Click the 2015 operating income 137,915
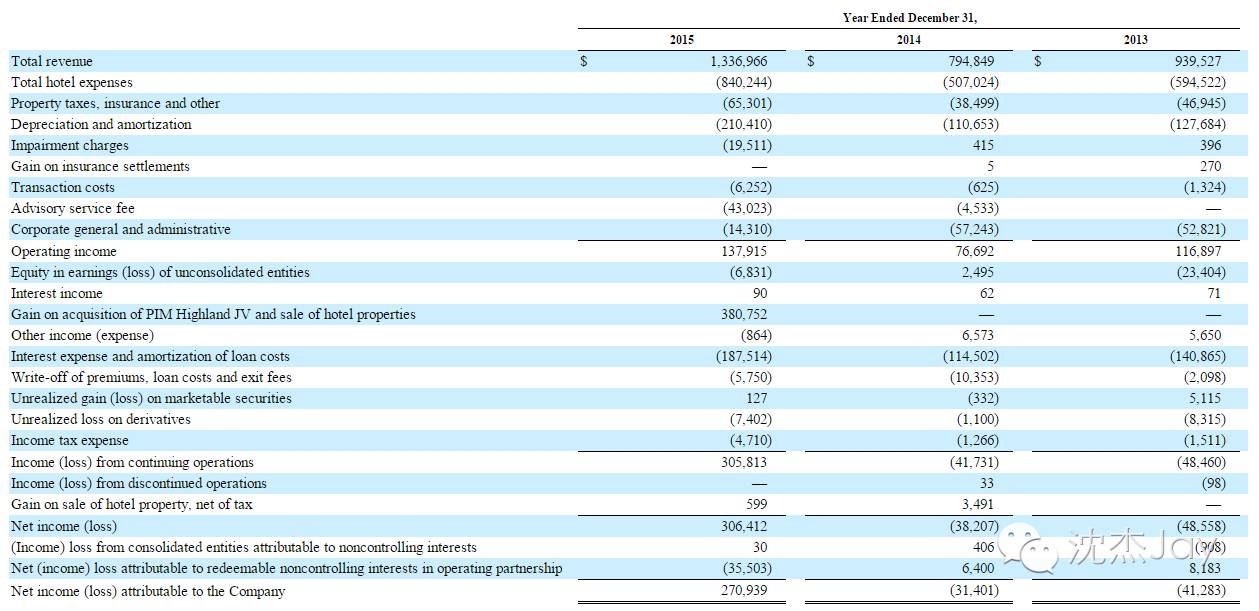 [x=744, y=251]
